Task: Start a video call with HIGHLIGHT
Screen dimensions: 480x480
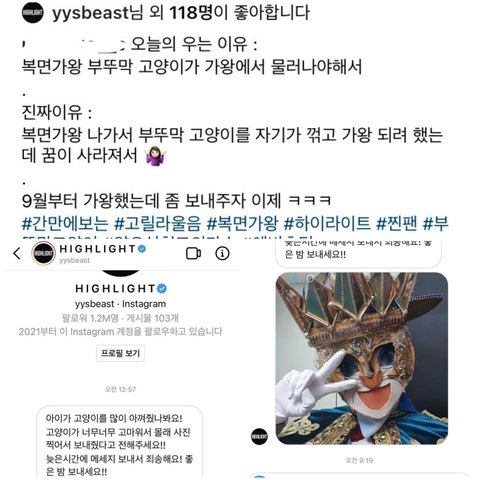Action: click(193, 254)
